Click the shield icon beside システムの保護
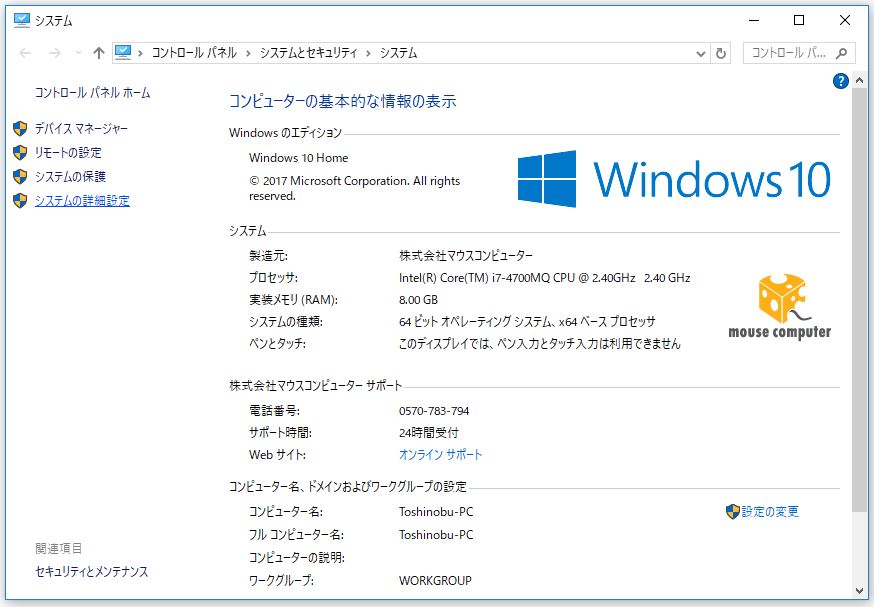The image size is (874, 607). [20, 177]
